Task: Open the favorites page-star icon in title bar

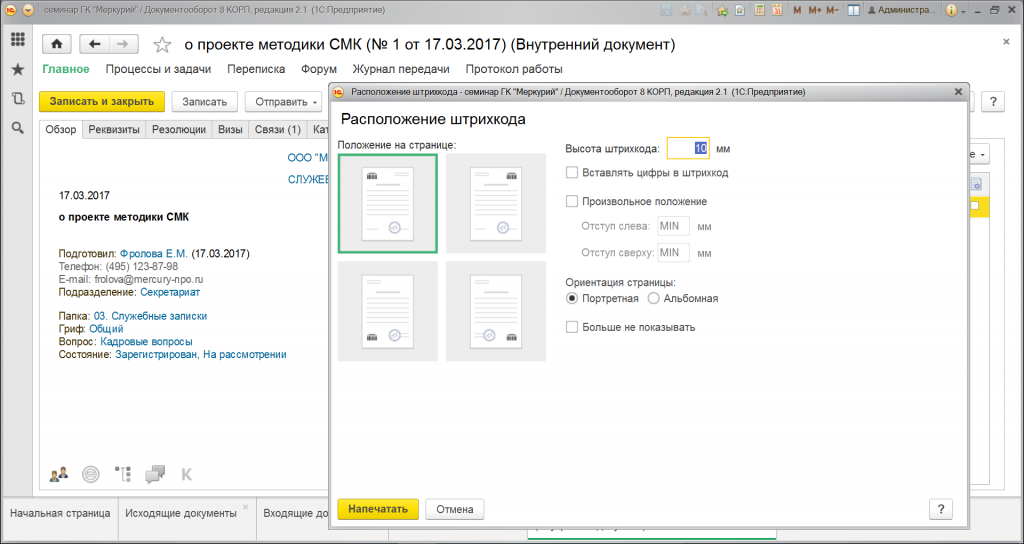Action: 740,10
